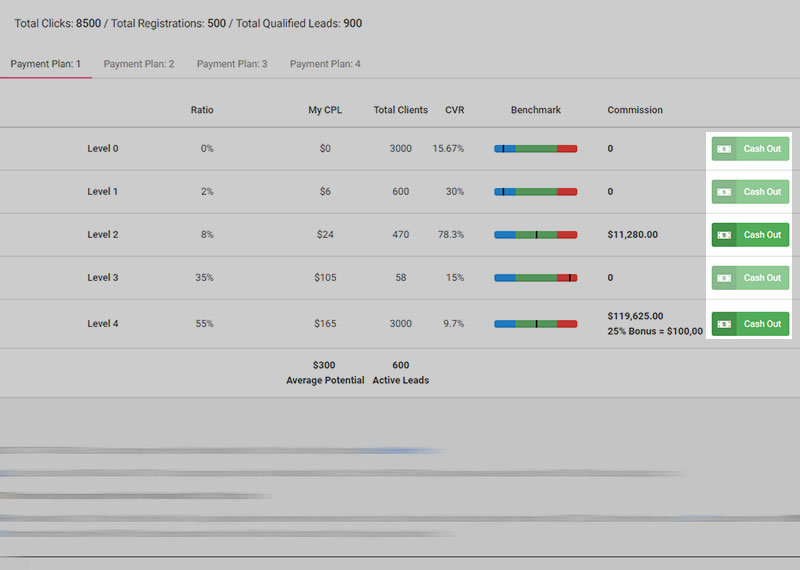Click the money icon in Level 1 row
The image size is (800, 570).
click(x=724, y=192)
